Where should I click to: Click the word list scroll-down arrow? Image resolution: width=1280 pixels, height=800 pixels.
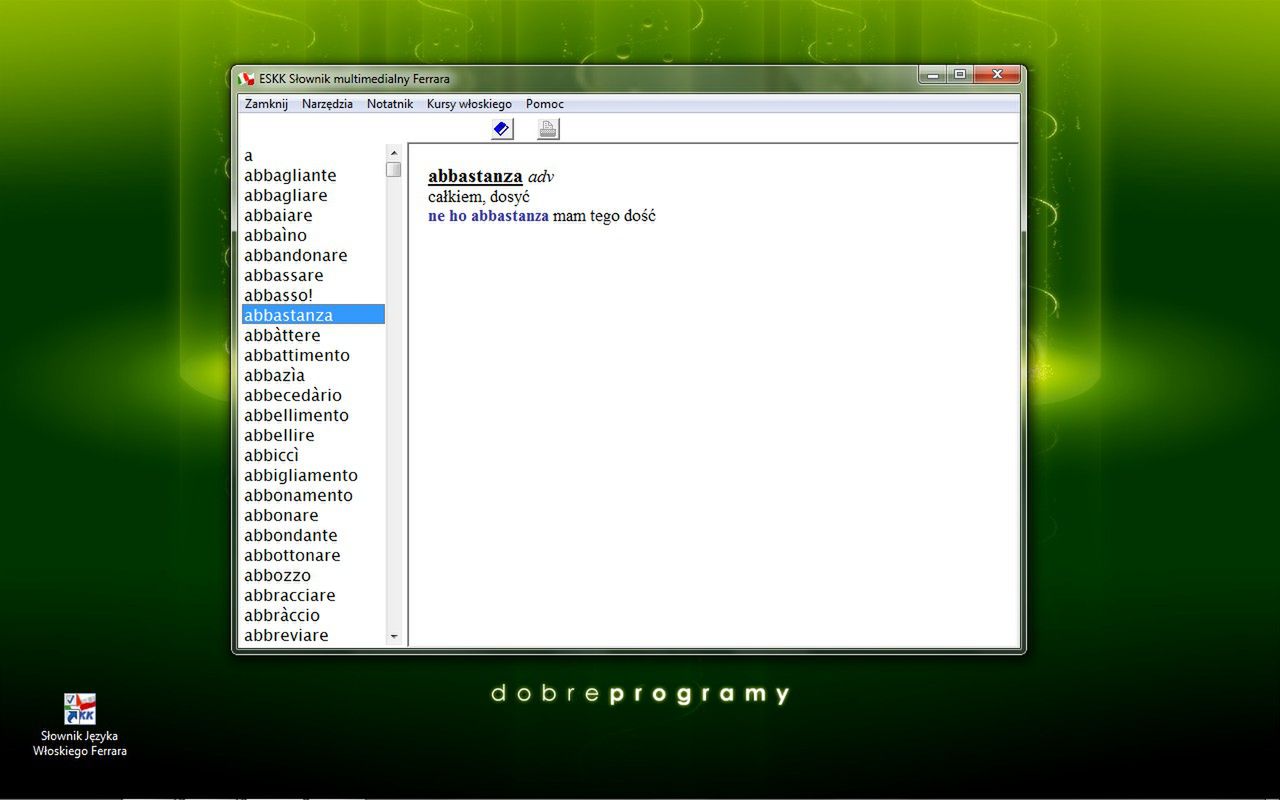[393, 637]
